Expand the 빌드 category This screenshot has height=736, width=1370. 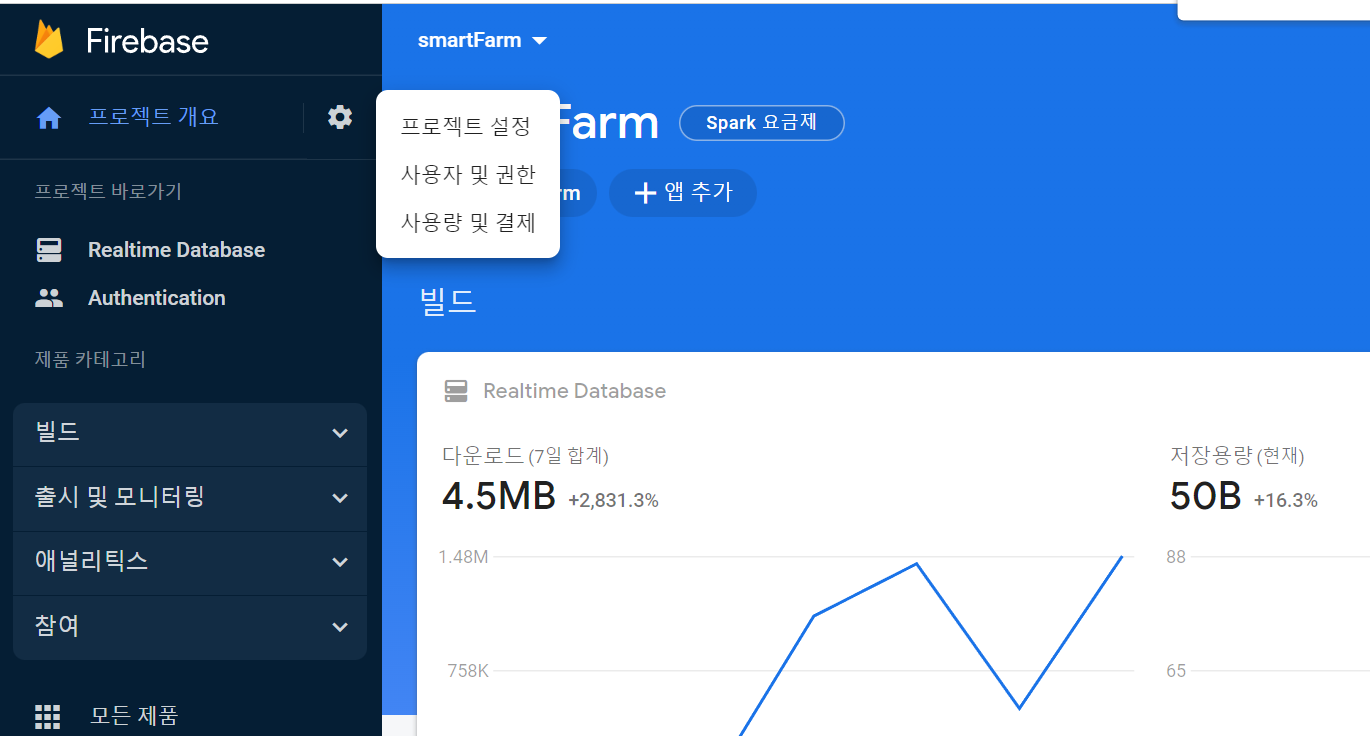[x=190, y=433]
